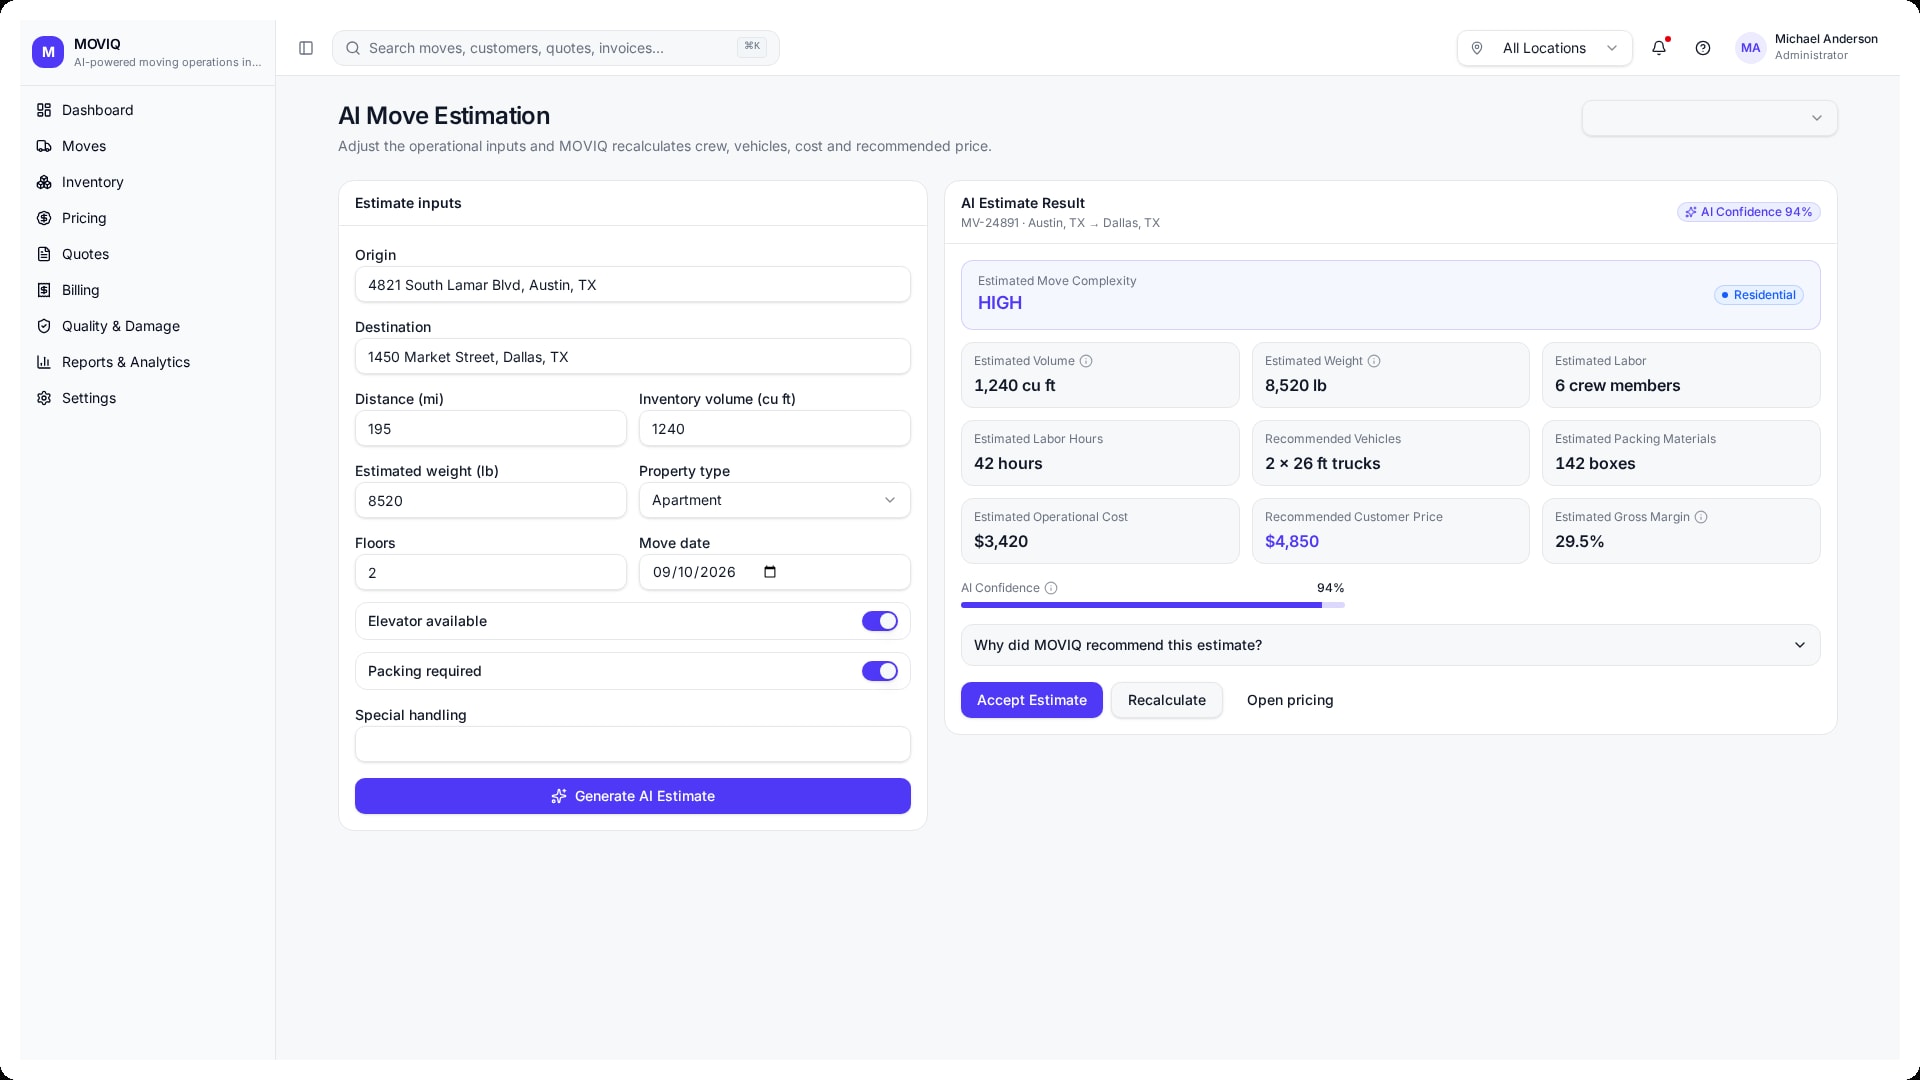Open Inventory in the sidebar
Viewport: 1920px width, 1080px height.
(x=147, y=182)
